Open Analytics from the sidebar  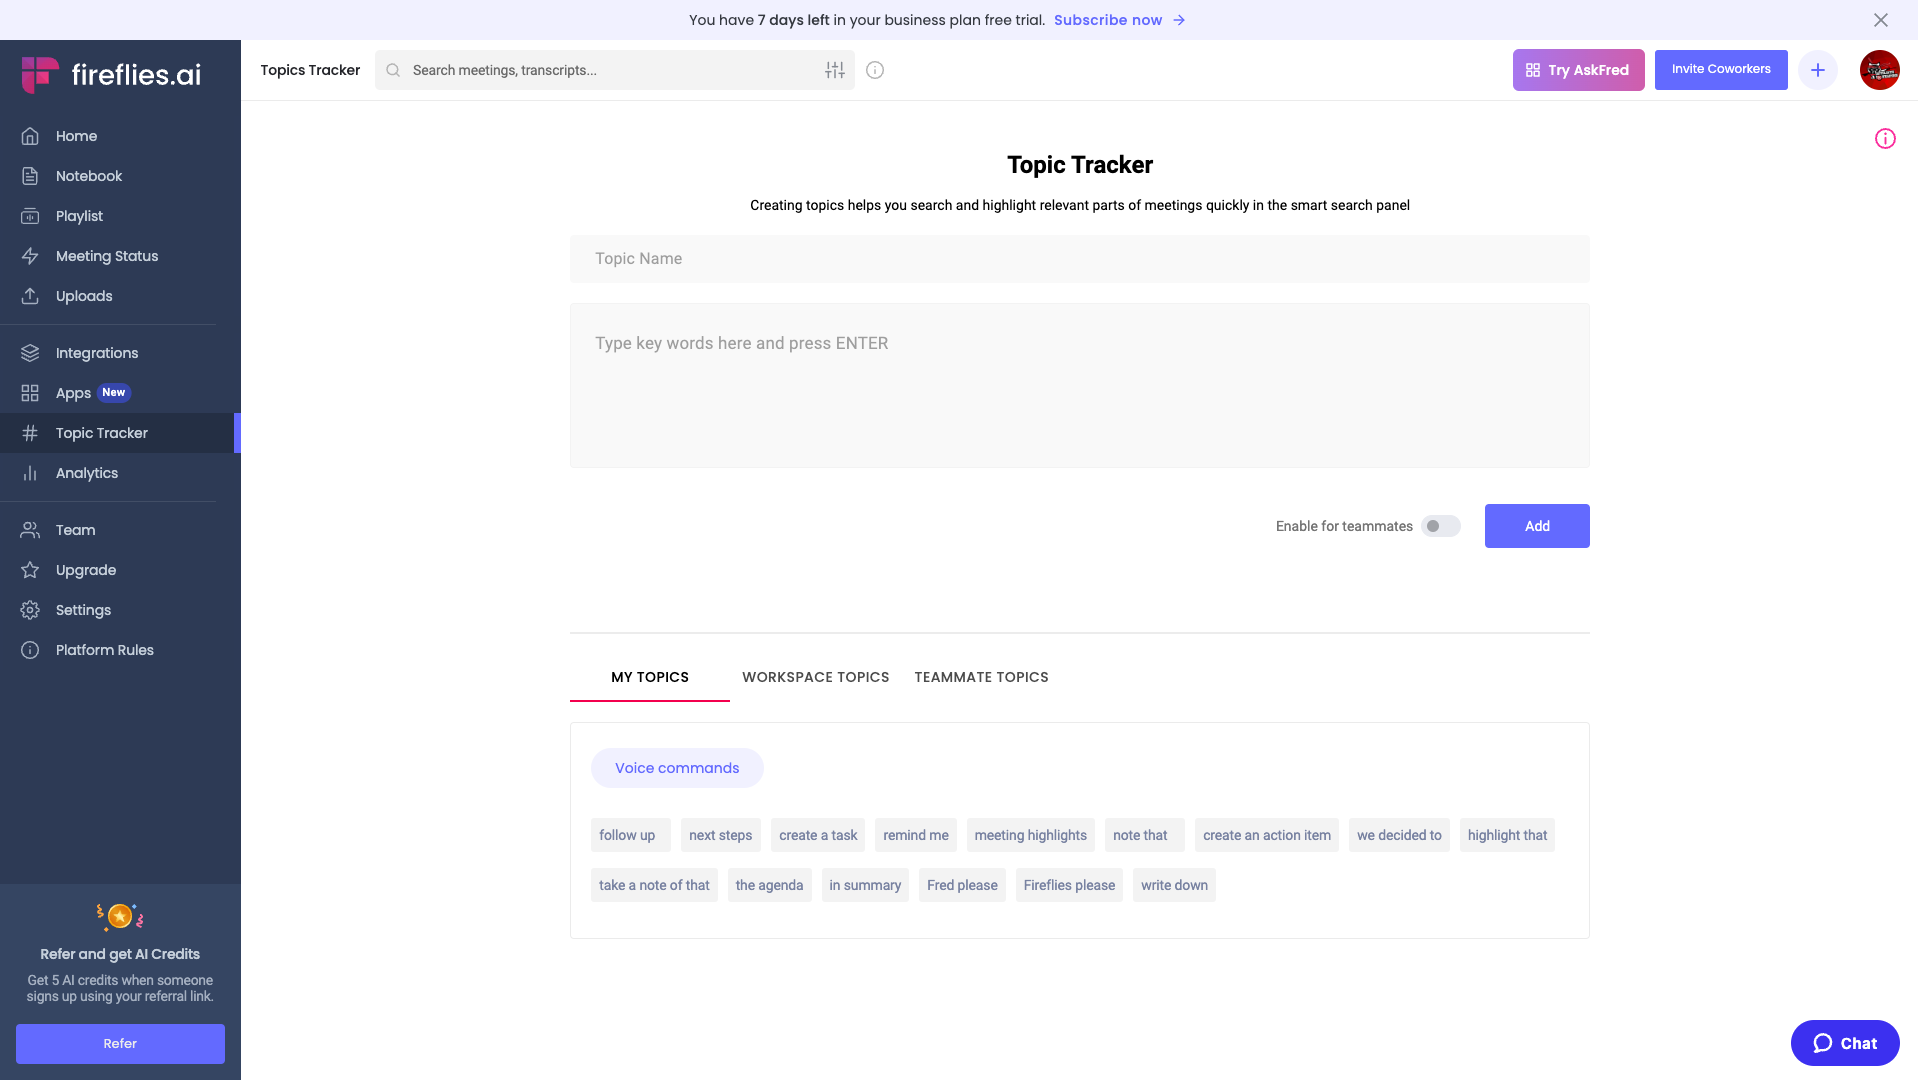30,473
